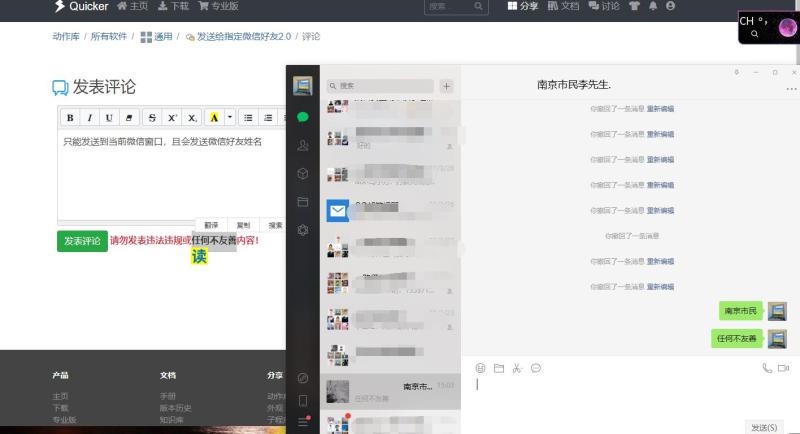This screenshot has width=800, height=434.
Task: Start a video call with the camera icon
Action: (784, 368)
